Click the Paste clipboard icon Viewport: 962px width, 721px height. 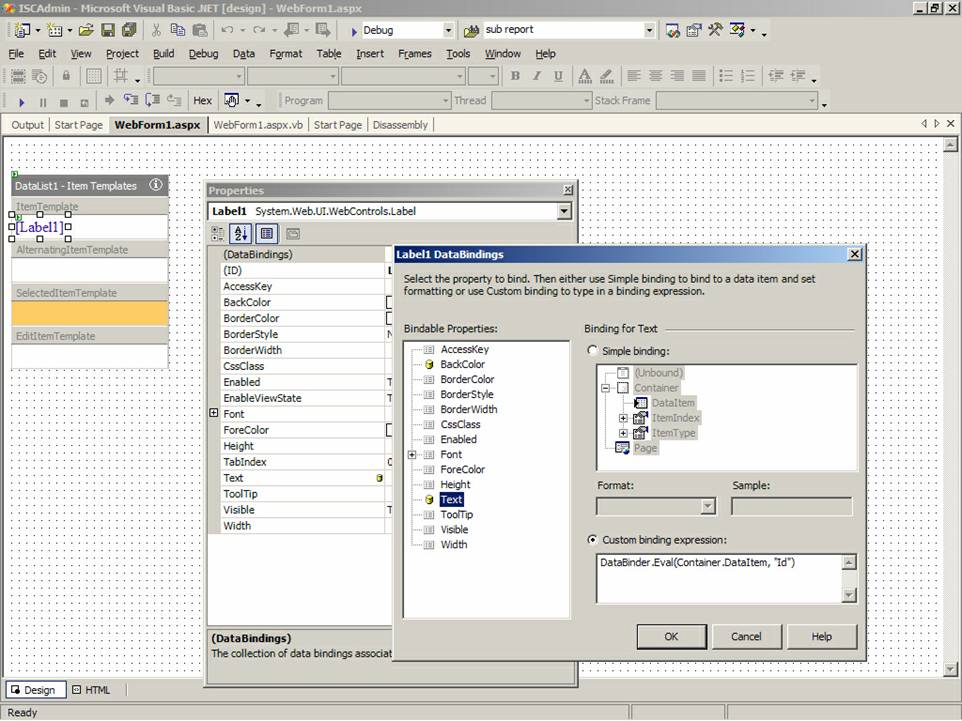[200, 30]
